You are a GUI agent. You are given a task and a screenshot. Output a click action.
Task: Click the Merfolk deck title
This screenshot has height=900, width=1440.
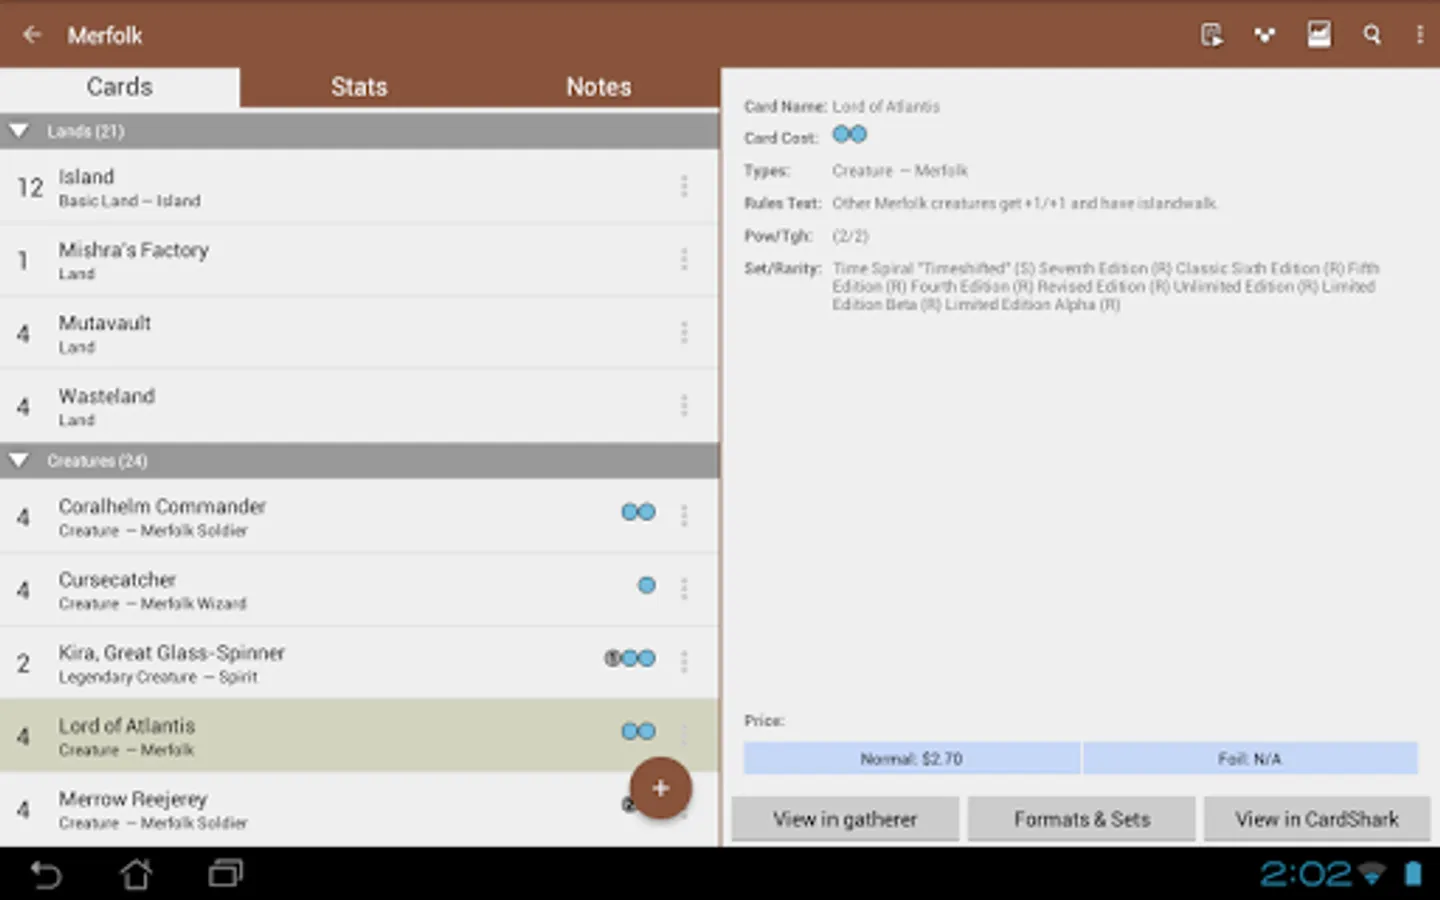click(x=105, y=36)
